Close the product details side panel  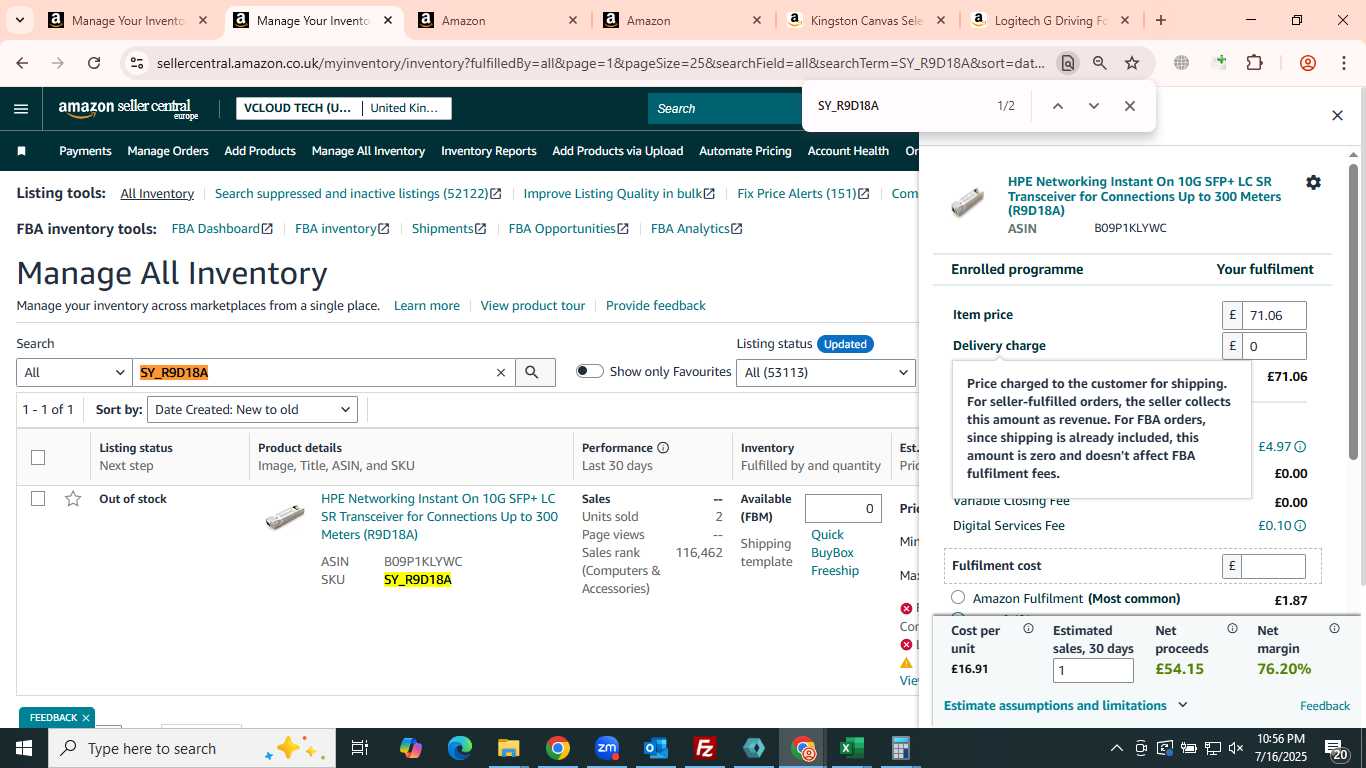click(1337, 116)
